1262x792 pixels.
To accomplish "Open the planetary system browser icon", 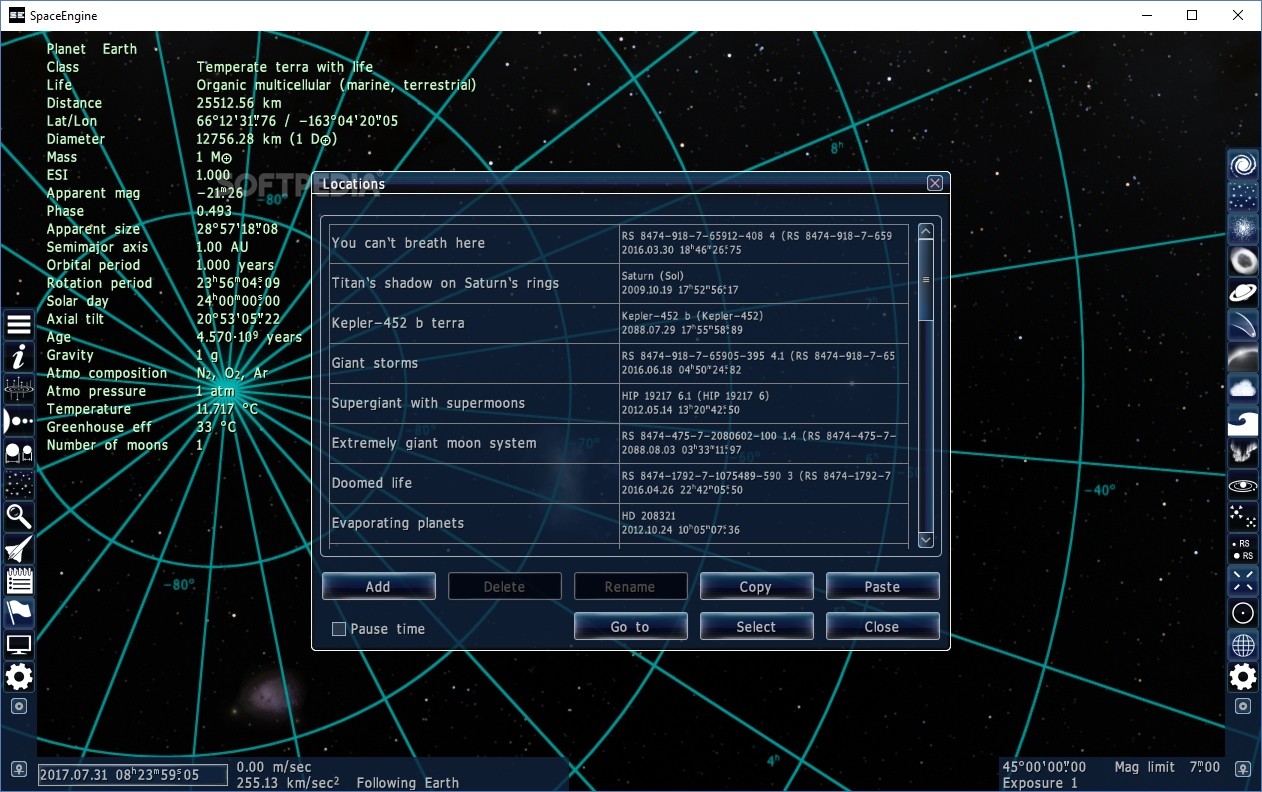I will tap(18, 420).
